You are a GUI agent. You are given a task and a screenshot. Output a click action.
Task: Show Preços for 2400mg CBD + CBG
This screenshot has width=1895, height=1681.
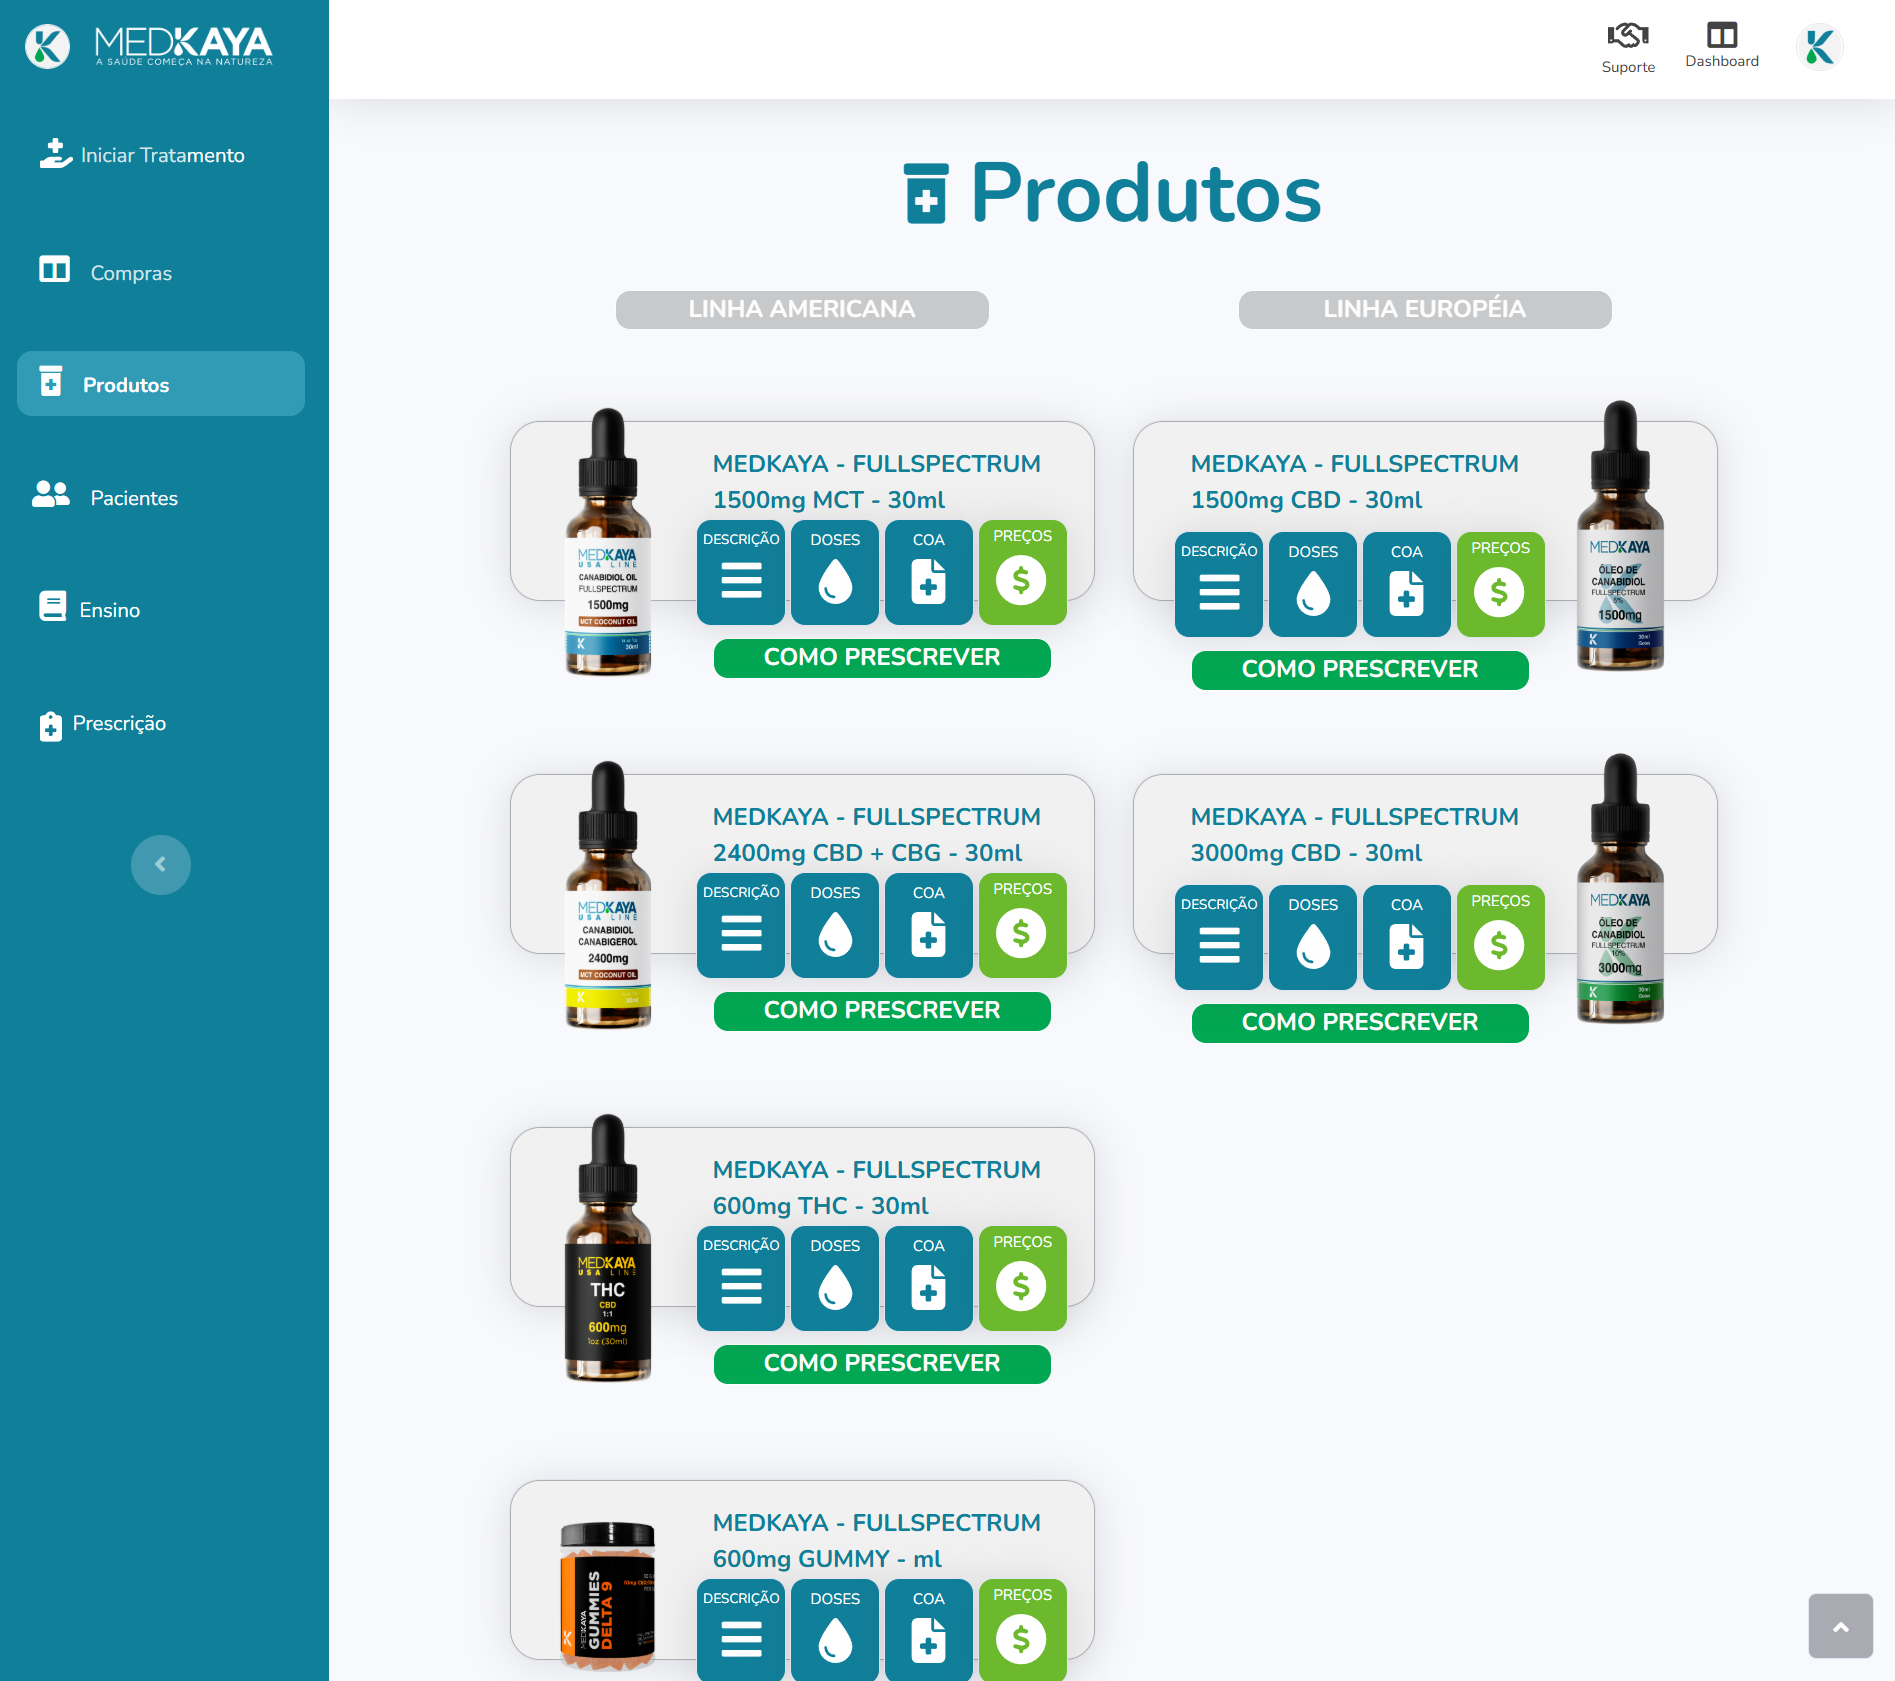[x=1023, y=925]
